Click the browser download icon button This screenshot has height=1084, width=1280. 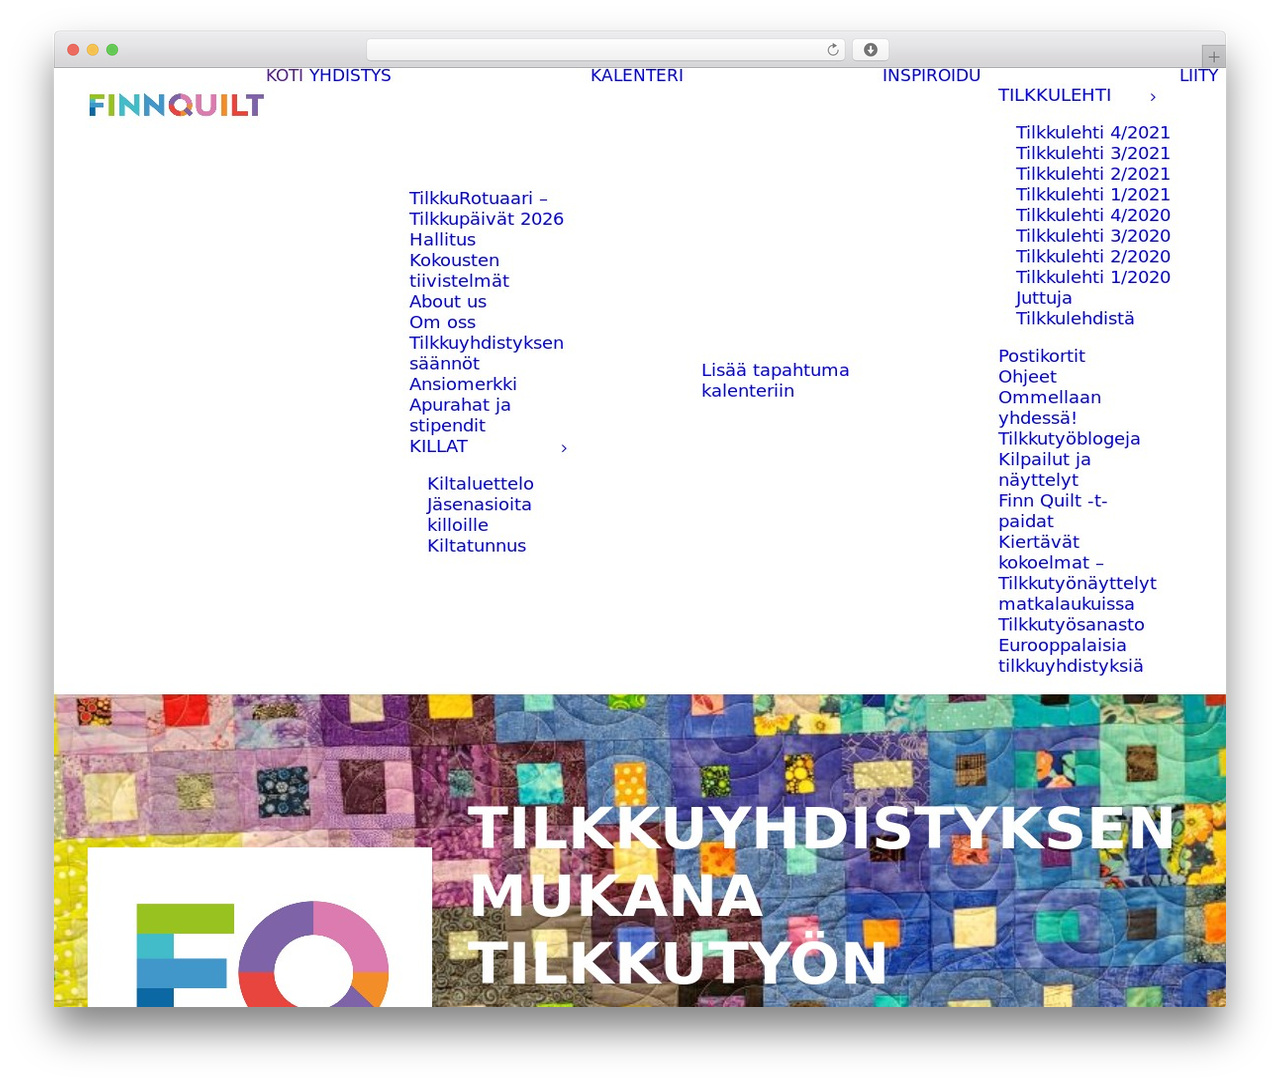871,50
